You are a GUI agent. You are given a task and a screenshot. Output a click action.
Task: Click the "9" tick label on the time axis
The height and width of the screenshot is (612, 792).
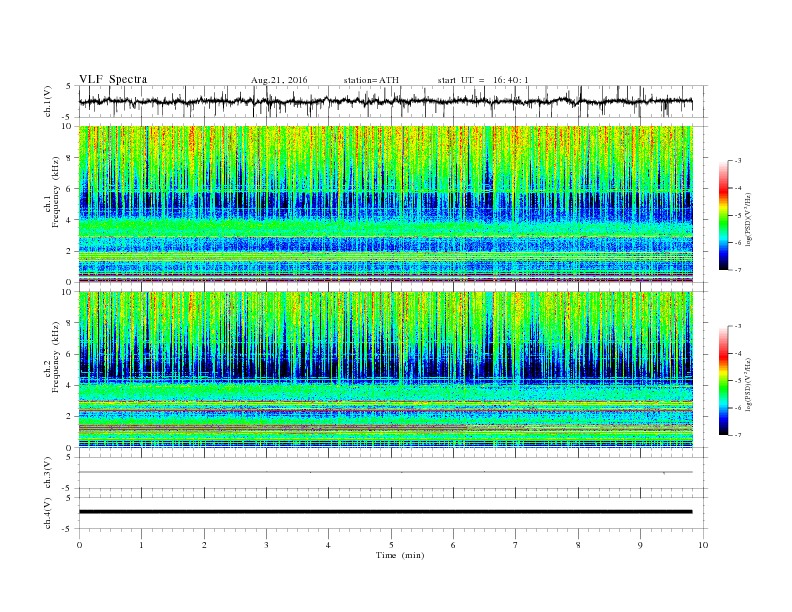640,545
